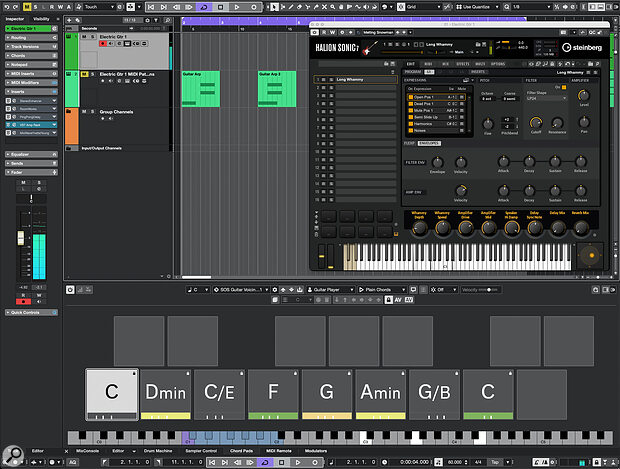This screenshot has width=620, height=469.
Task: Trigger the G/B chord pad
Action: [x=435, y=394]
